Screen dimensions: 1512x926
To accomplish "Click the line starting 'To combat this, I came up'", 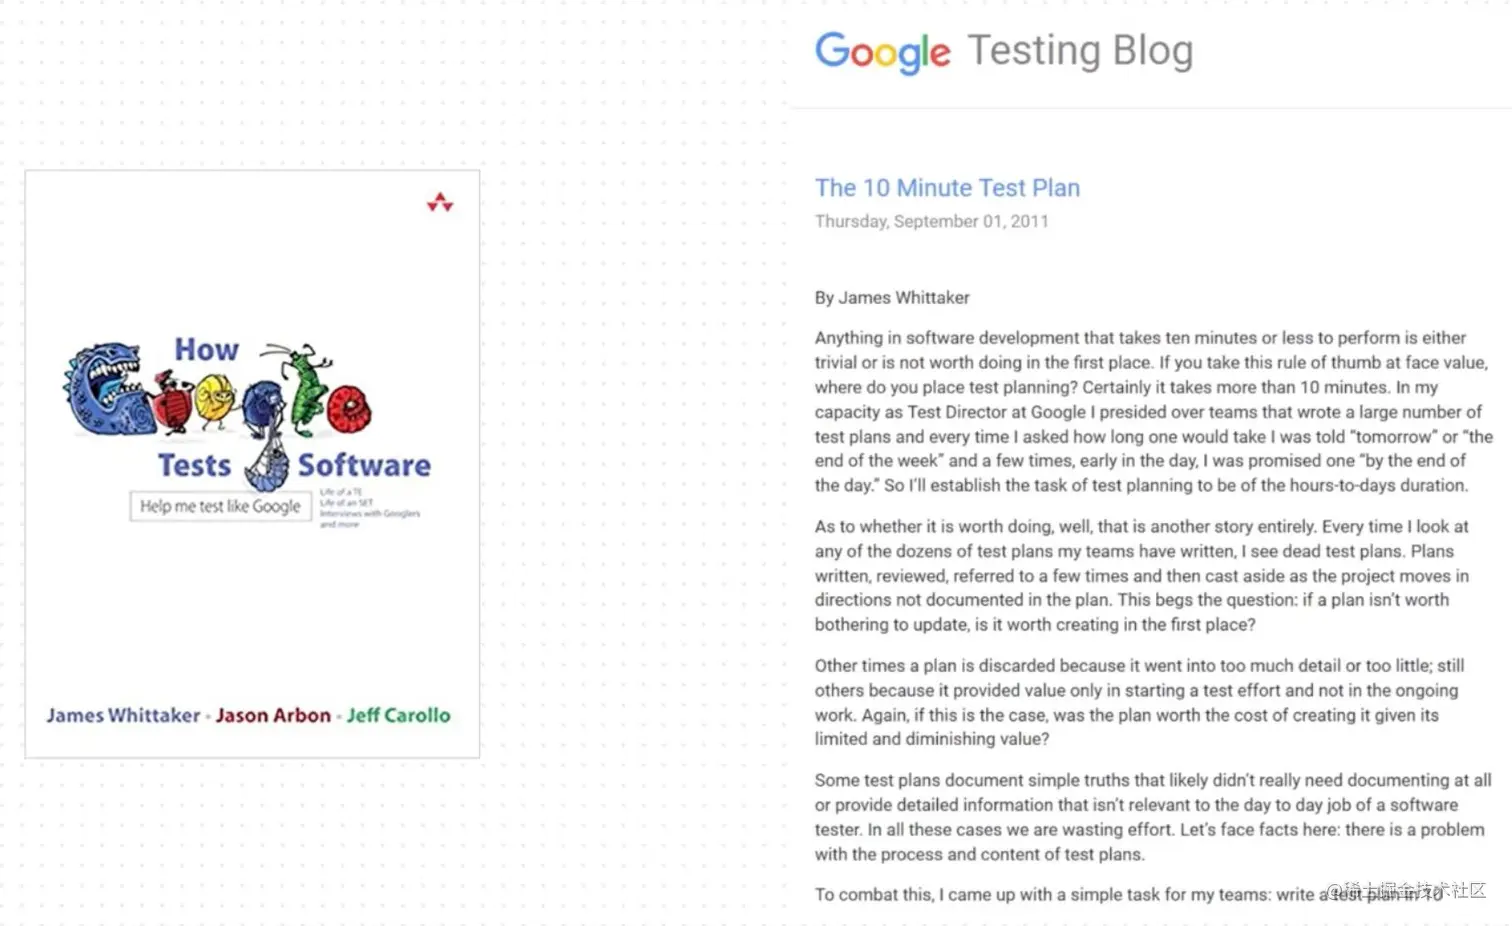I will (x=1129, y=894).
